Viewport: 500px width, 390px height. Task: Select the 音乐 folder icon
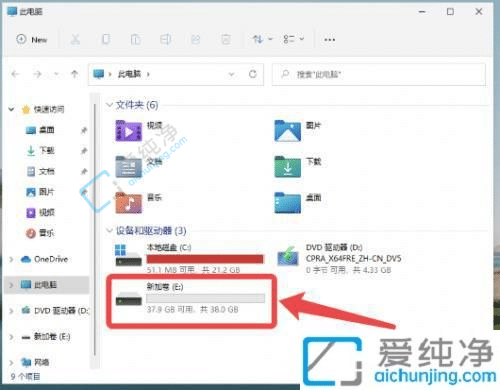[x=129, y=203]
